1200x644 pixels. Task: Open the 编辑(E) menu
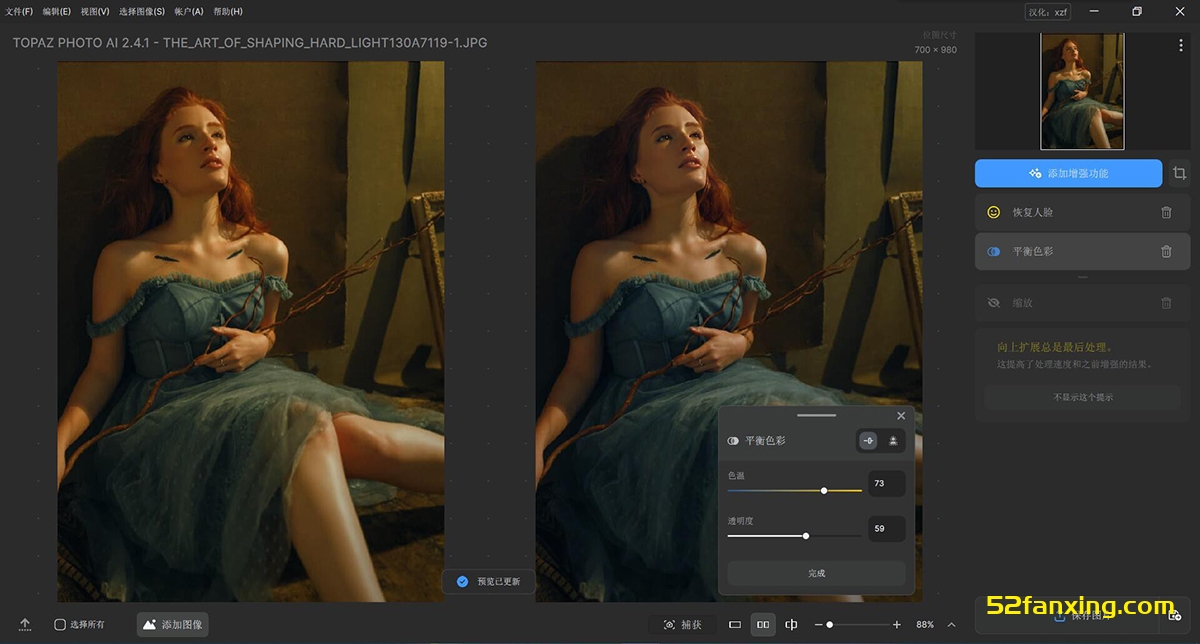point(56,12)
